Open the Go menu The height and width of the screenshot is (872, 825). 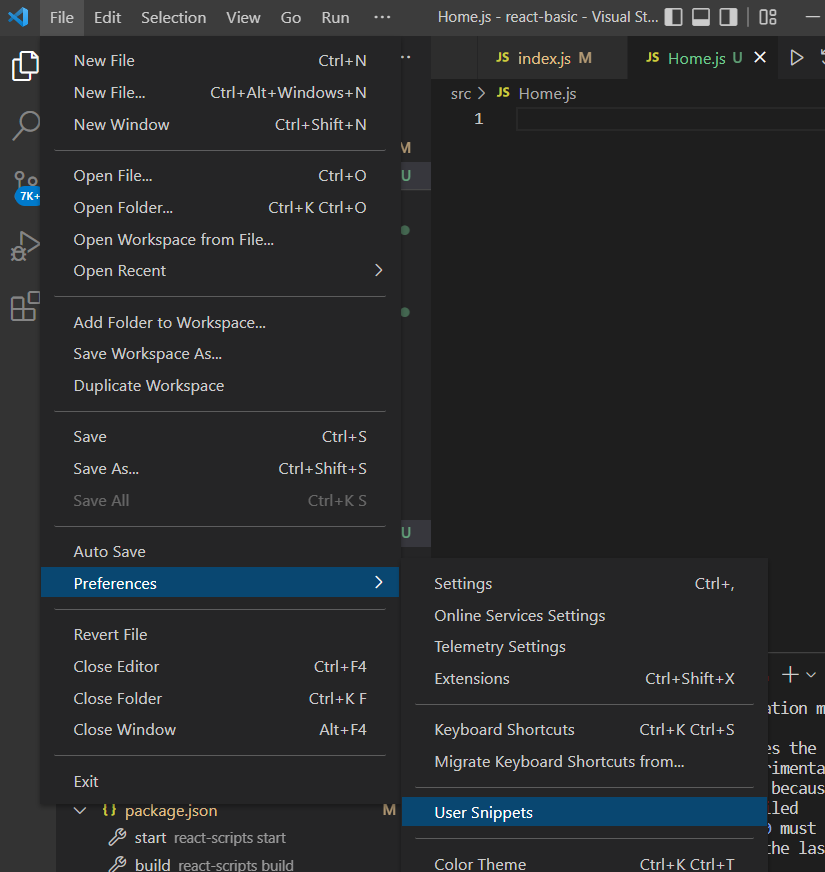[x=290, y=17]
